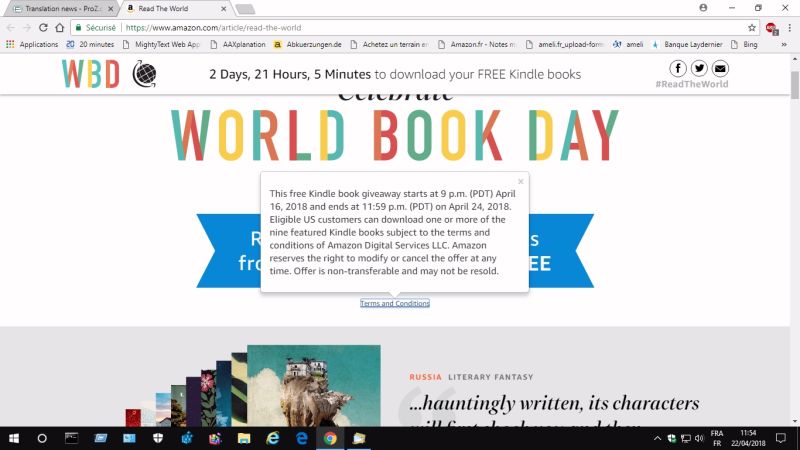Launch Internet Explorer from taskbar
The image size is (800, 450).
click(273, 438)
